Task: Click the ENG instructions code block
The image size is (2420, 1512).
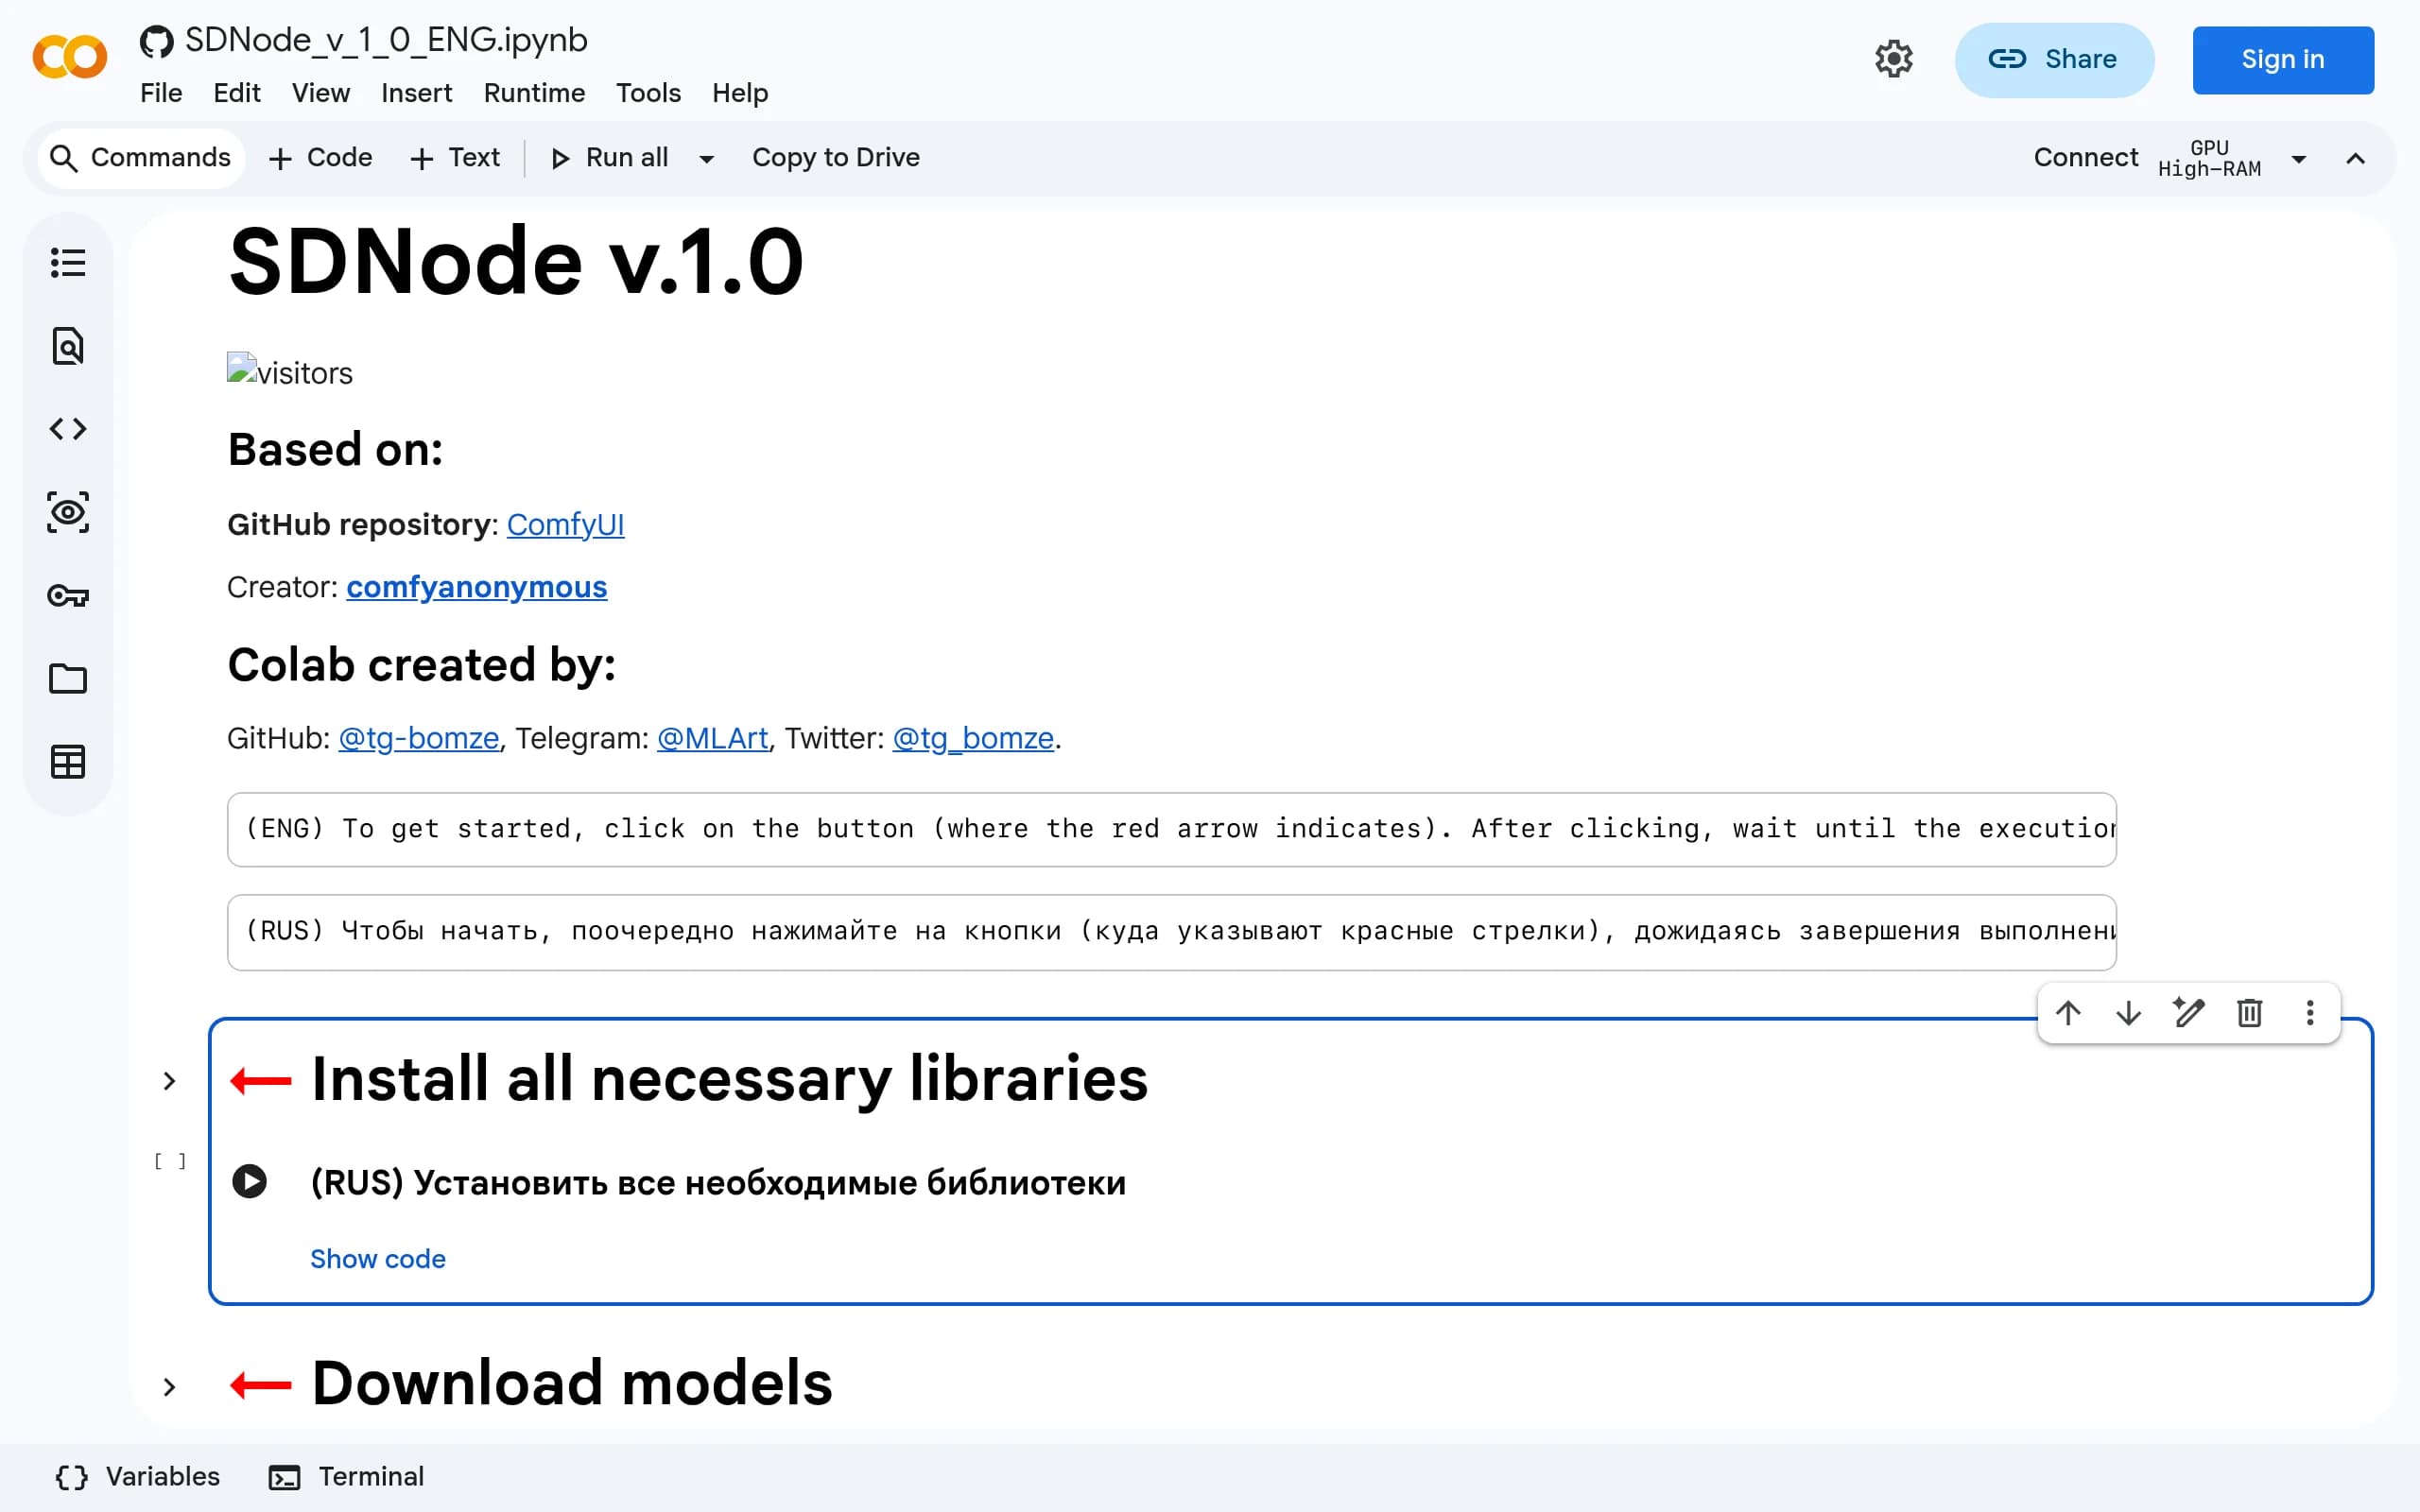Action: [x=1172, y=829]
